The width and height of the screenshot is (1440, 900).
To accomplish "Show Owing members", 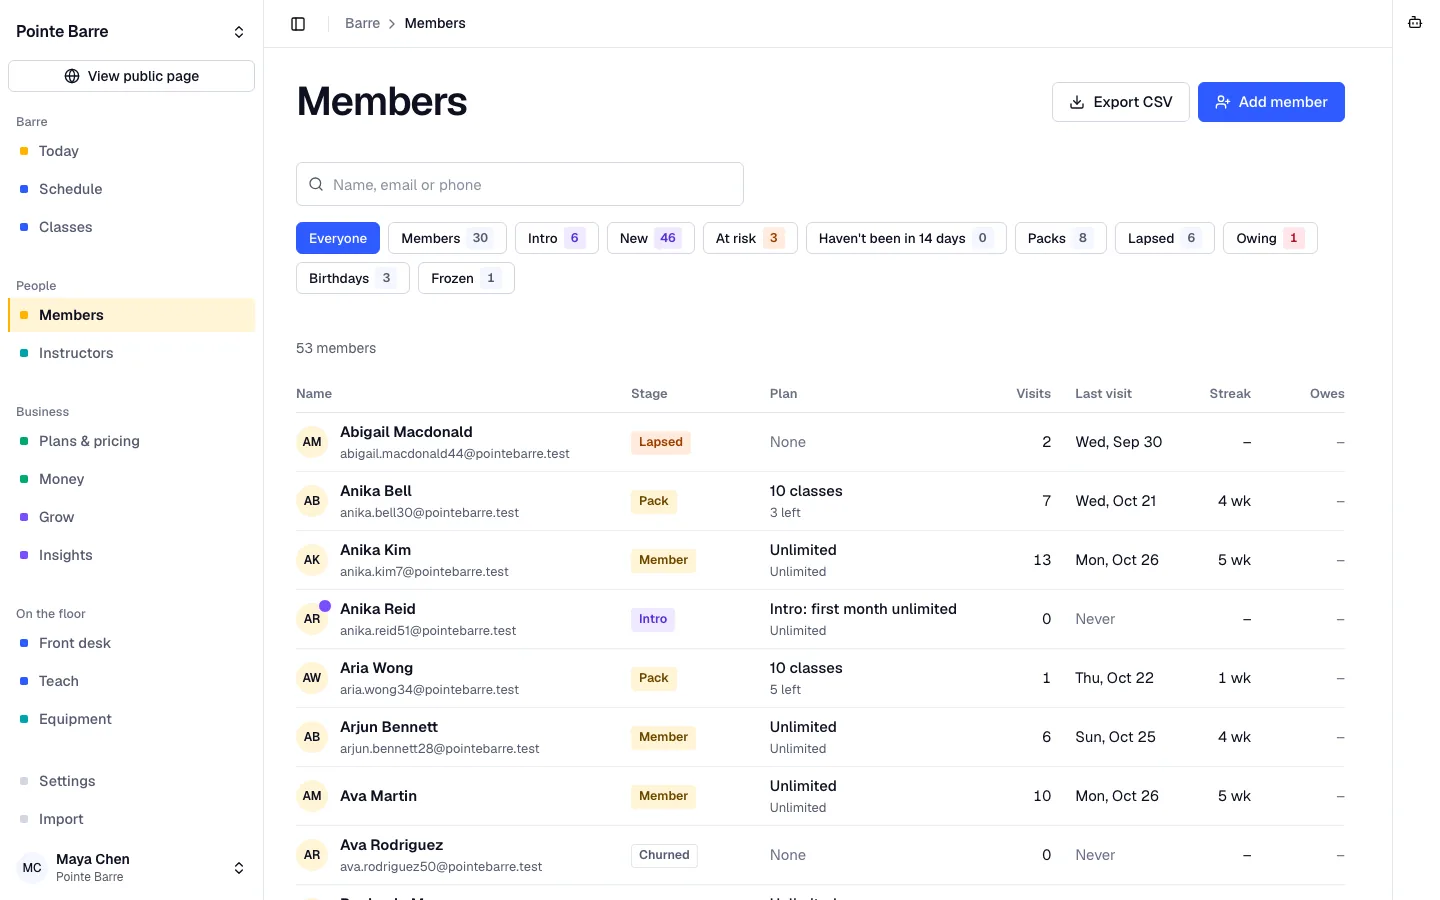I will [x=1270, y=238].
